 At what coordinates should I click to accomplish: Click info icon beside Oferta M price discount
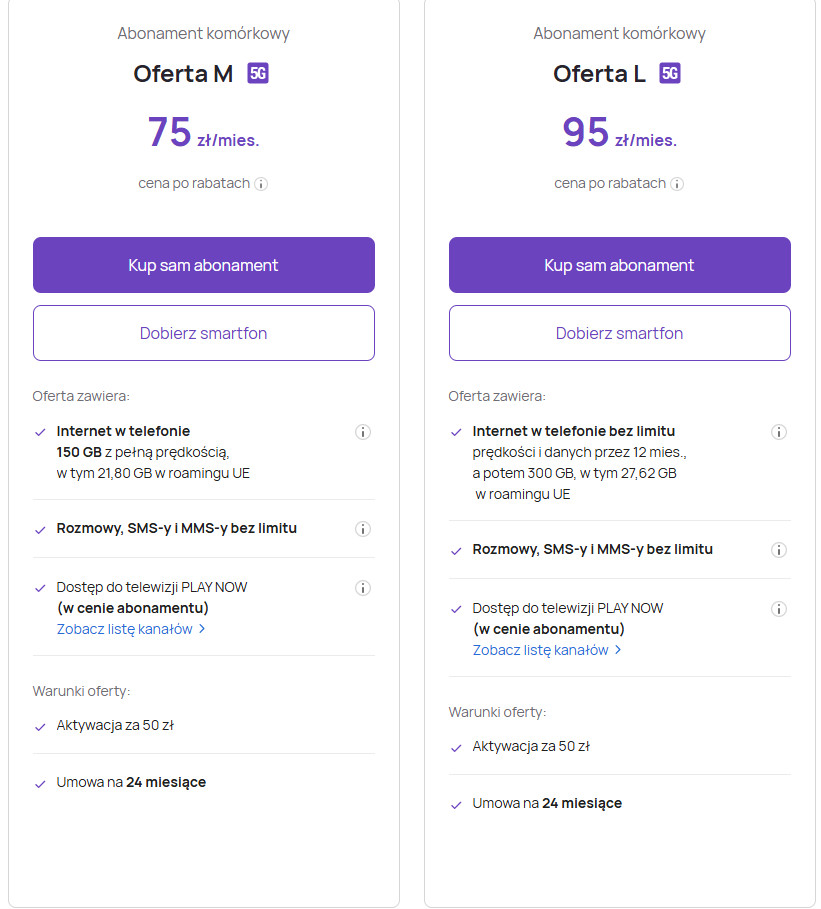[x=261, y=184]
